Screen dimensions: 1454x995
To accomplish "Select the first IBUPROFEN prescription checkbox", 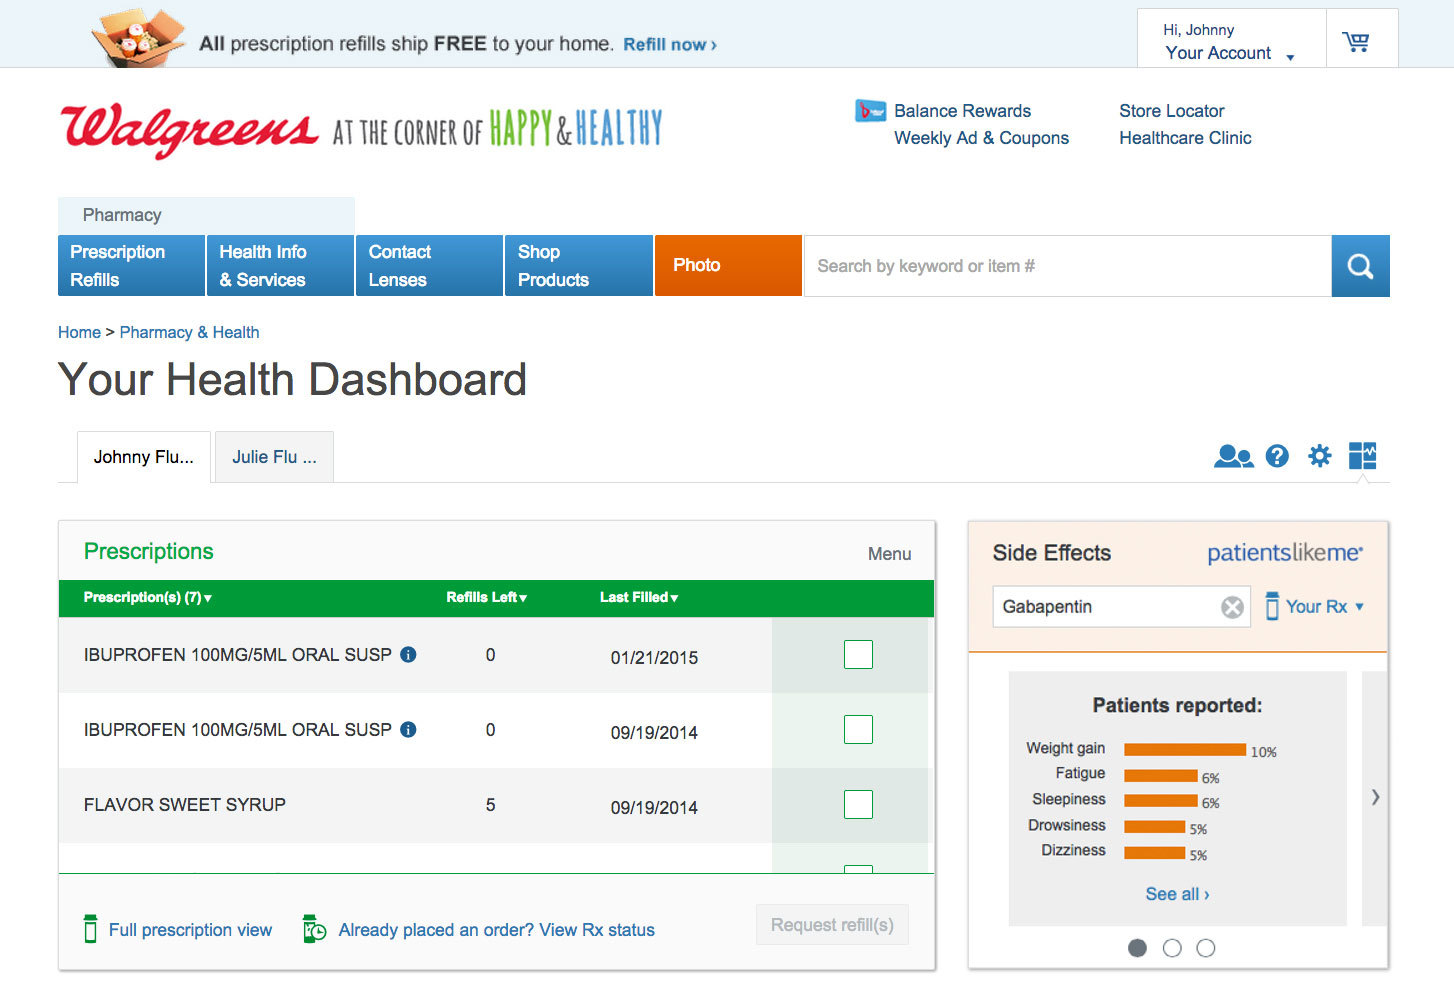I will click(858, 654).
